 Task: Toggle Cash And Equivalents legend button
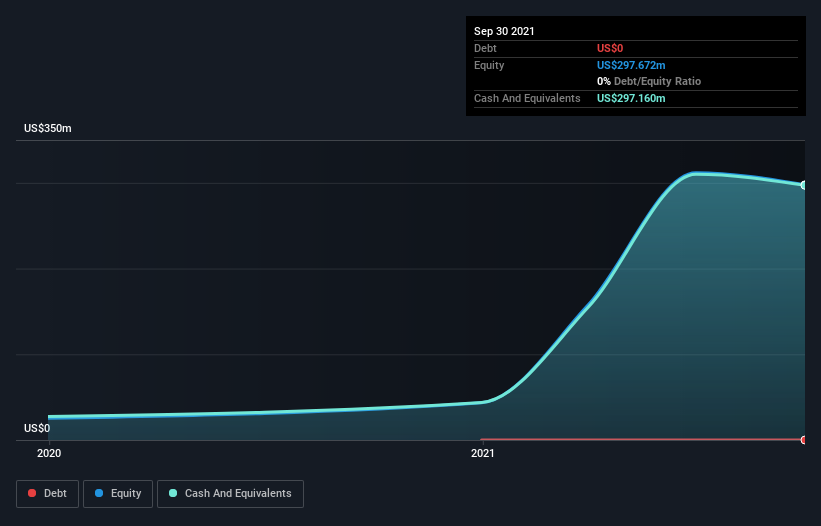pyautogui.click(x=230, y=494)
